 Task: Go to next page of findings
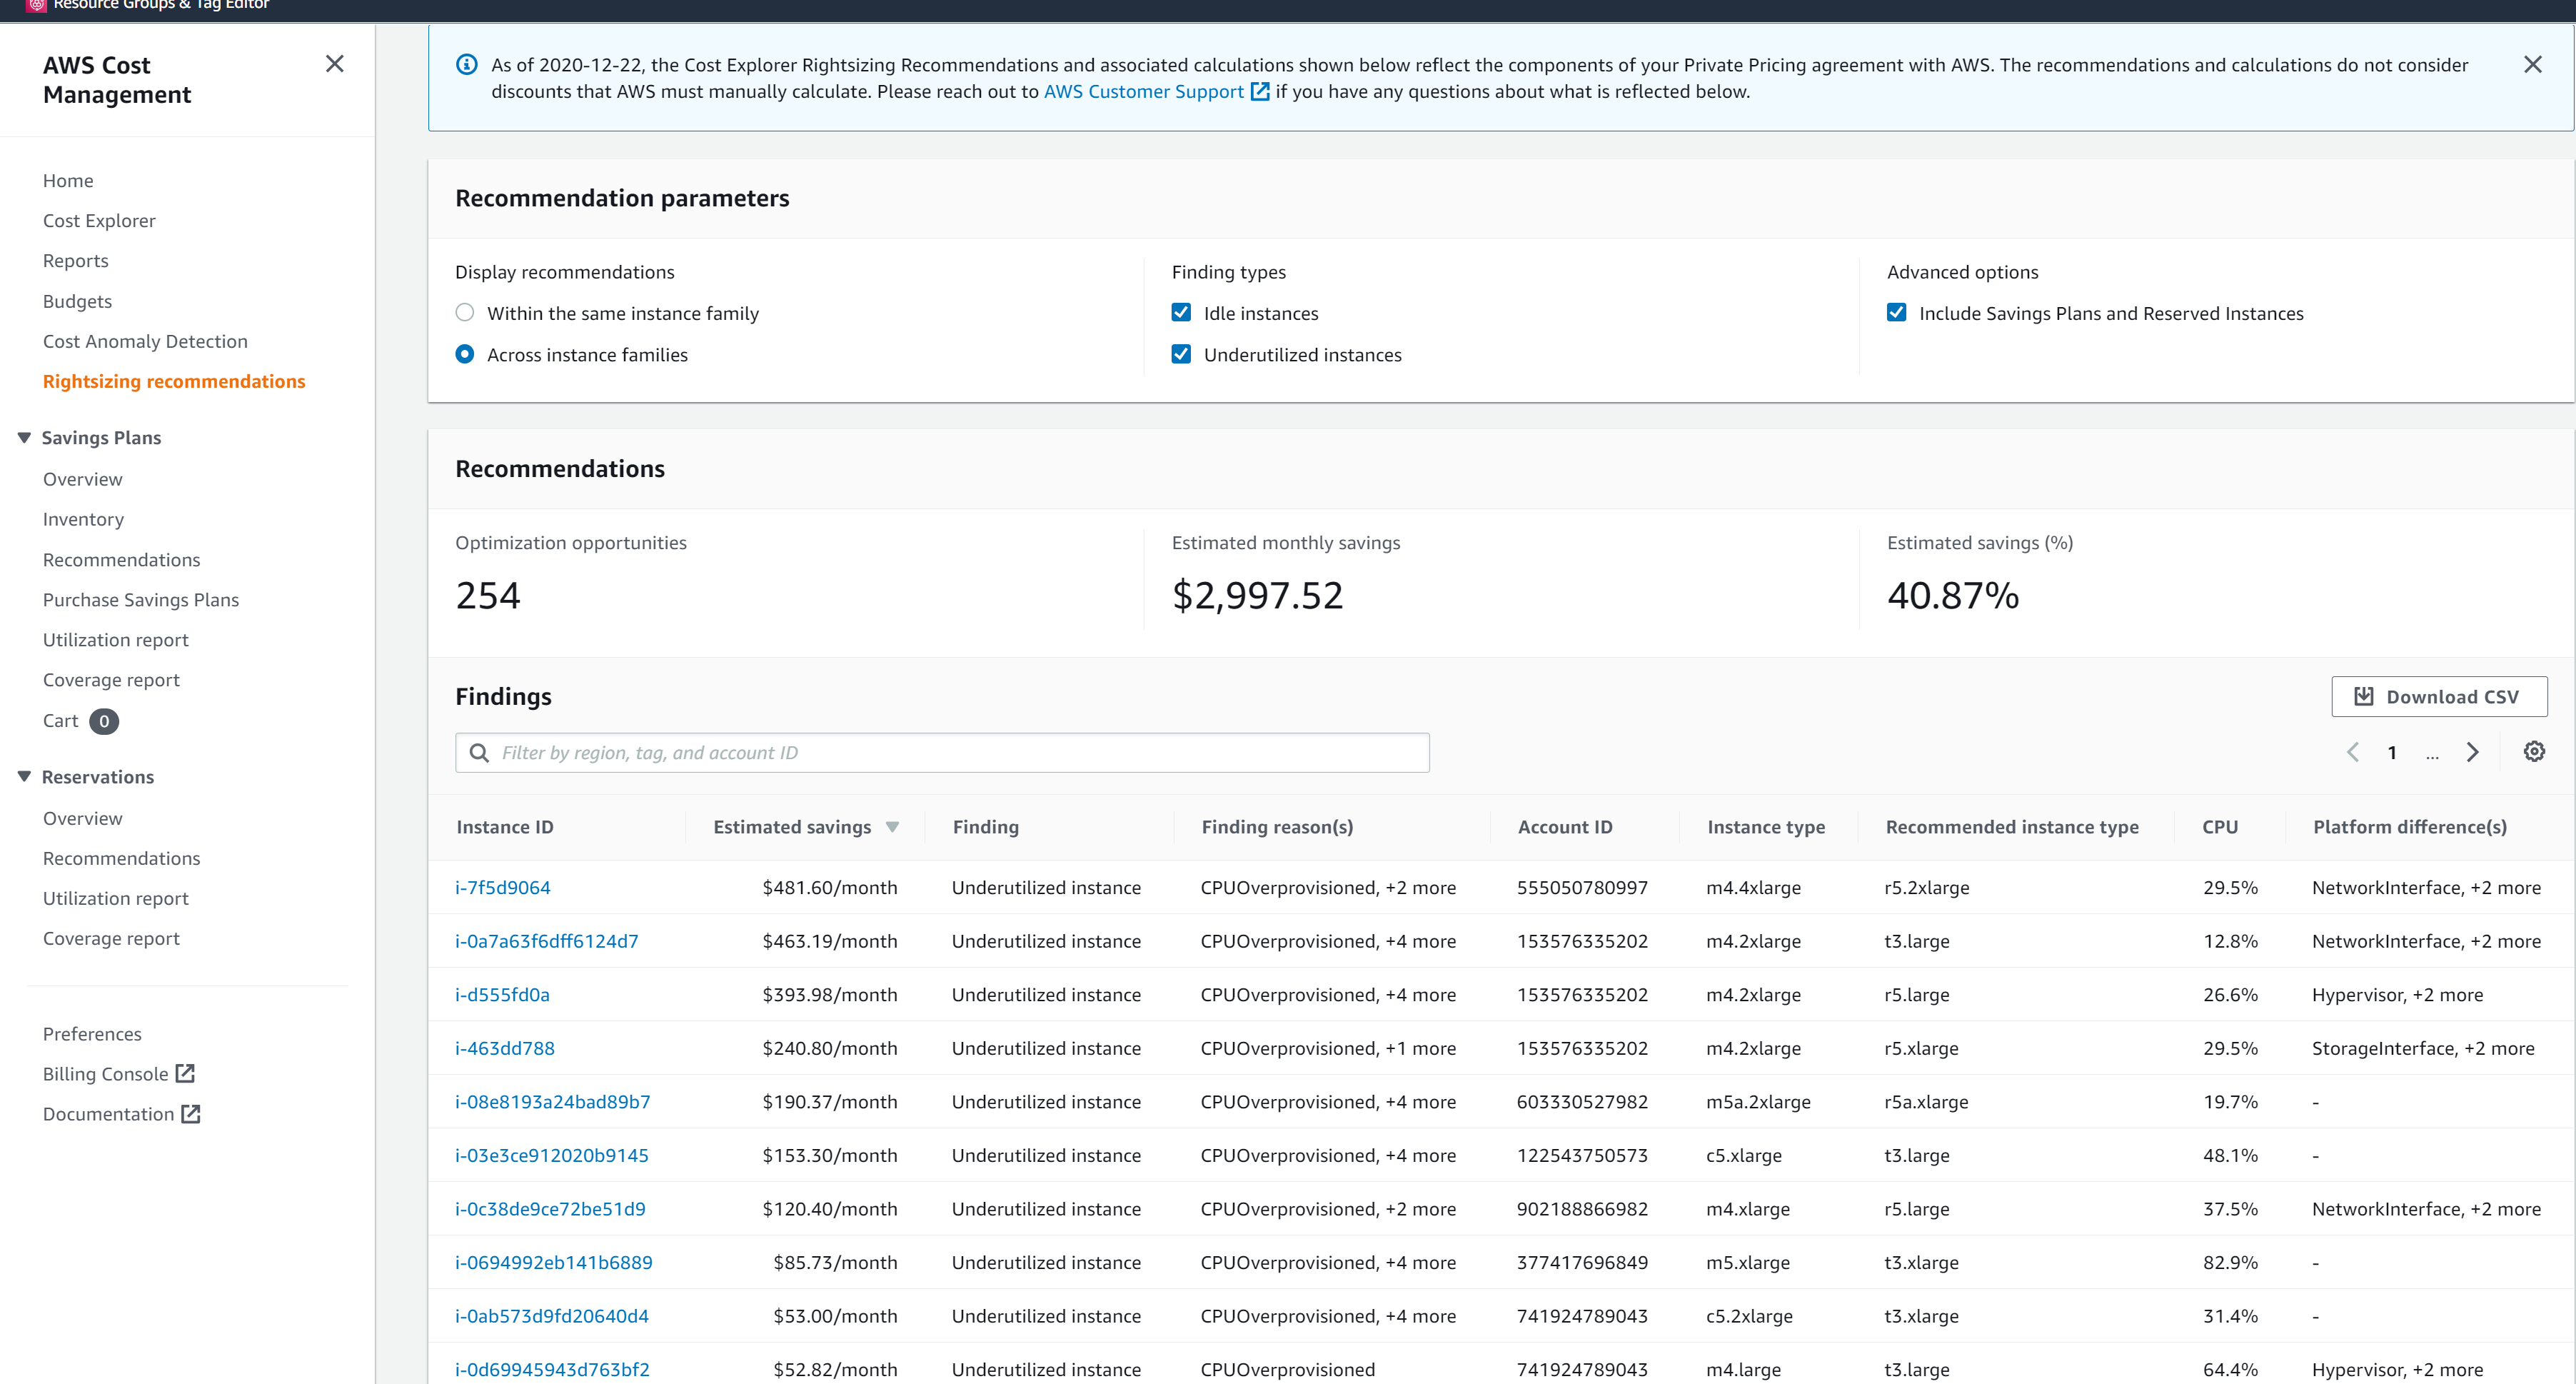2473,751
